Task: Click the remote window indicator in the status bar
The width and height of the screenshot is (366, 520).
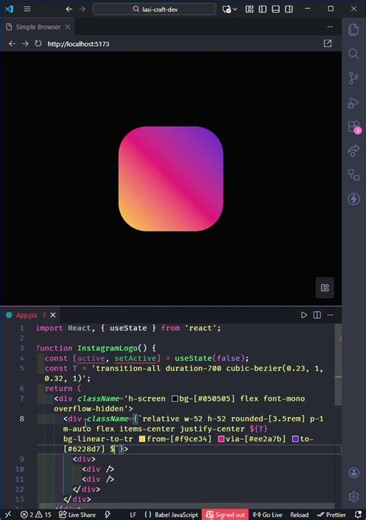Action: [8, 515]
